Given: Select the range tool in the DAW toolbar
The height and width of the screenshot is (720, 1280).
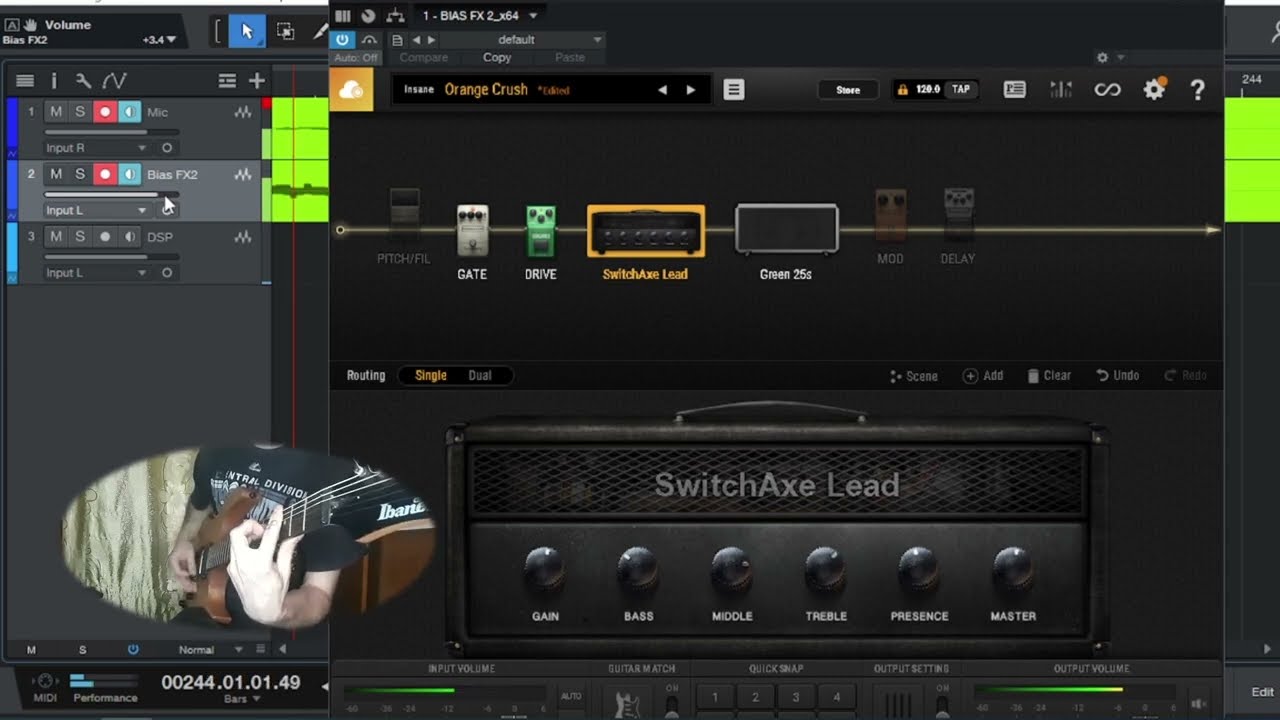Looking at the screenshot, I should click(x=285, y=32).
